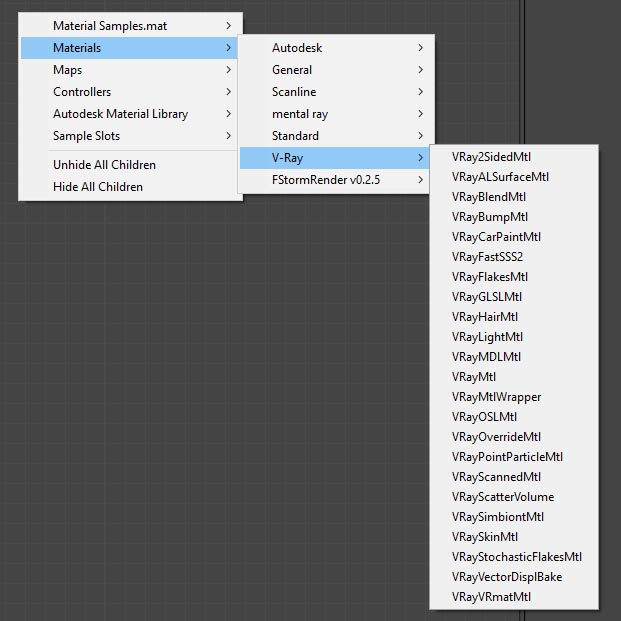Select the V-Ray materials category
This screenshot has height=621, width=621.
tap(334, 158)
